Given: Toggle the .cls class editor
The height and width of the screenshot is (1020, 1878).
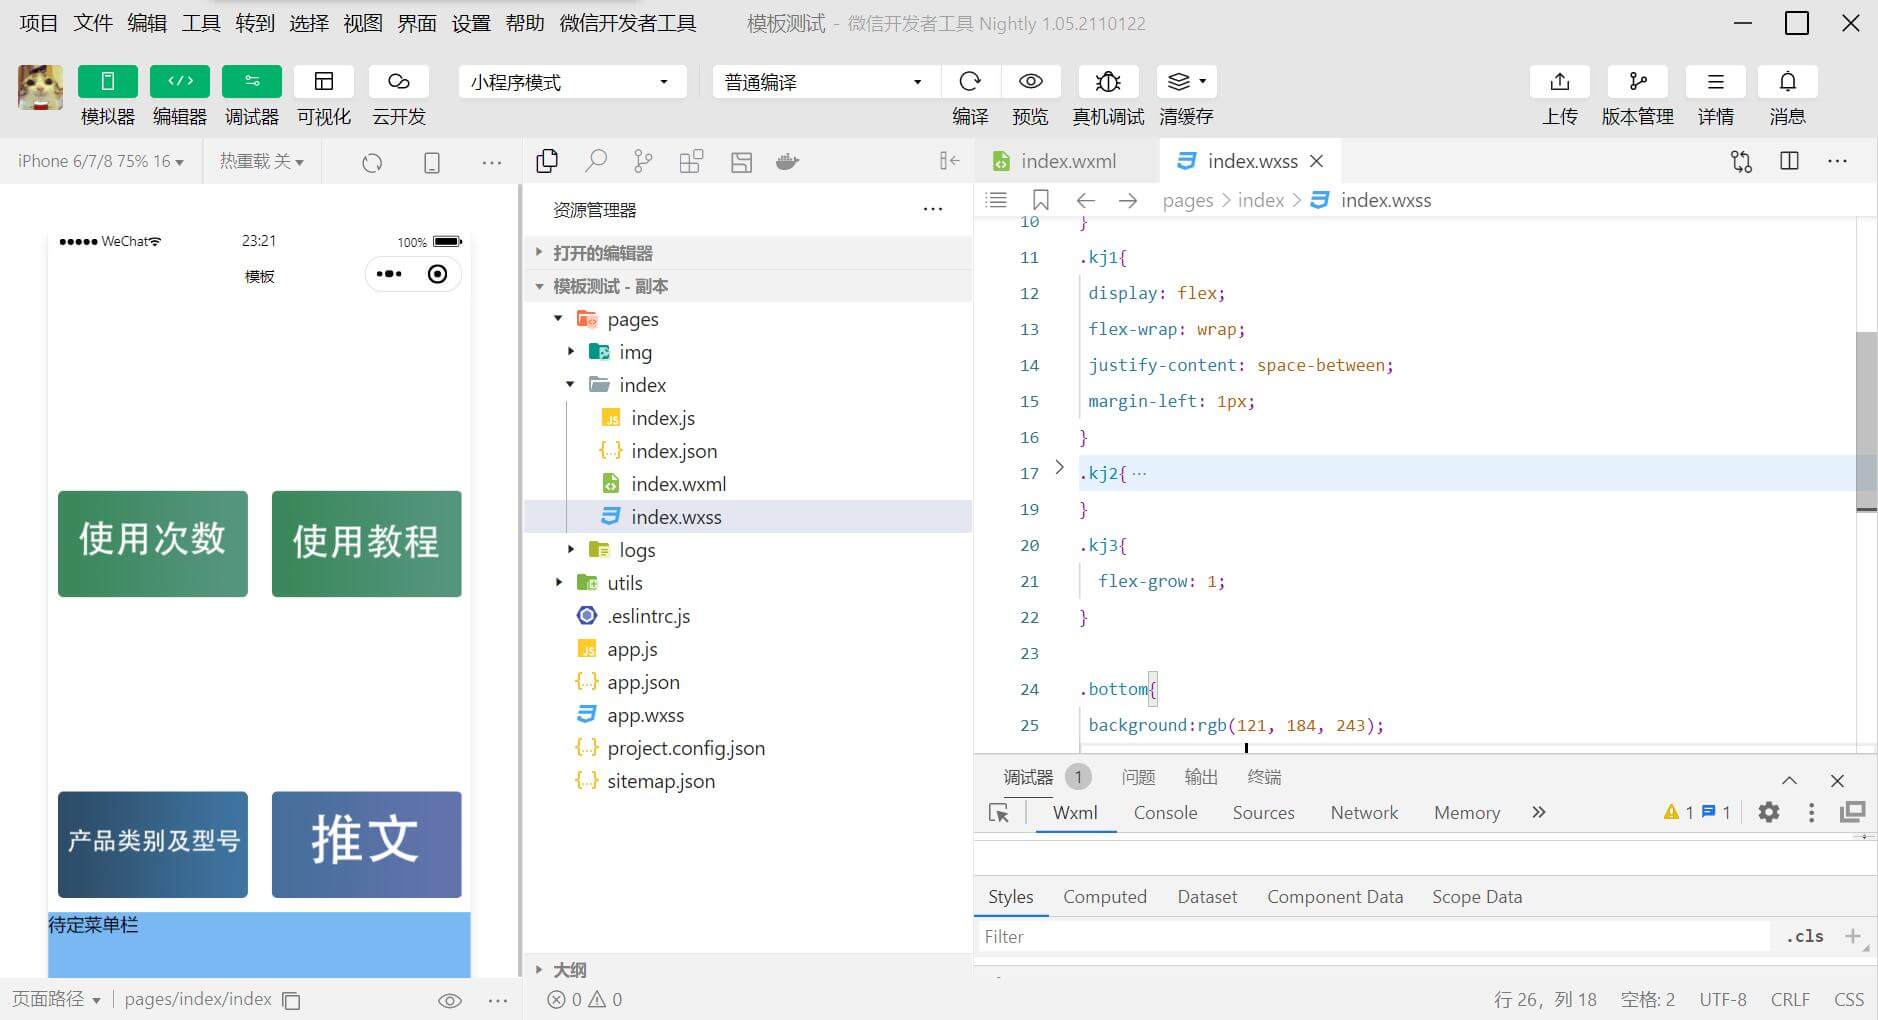Looking at the screenshot, I should click(1804, 937).
